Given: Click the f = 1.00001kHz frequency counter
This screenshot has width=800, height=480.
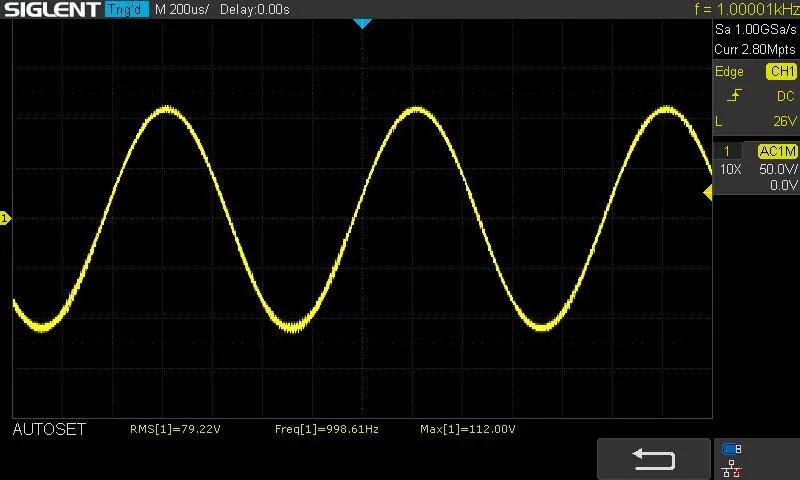Looking at the screenshot, I should (746, 9).
